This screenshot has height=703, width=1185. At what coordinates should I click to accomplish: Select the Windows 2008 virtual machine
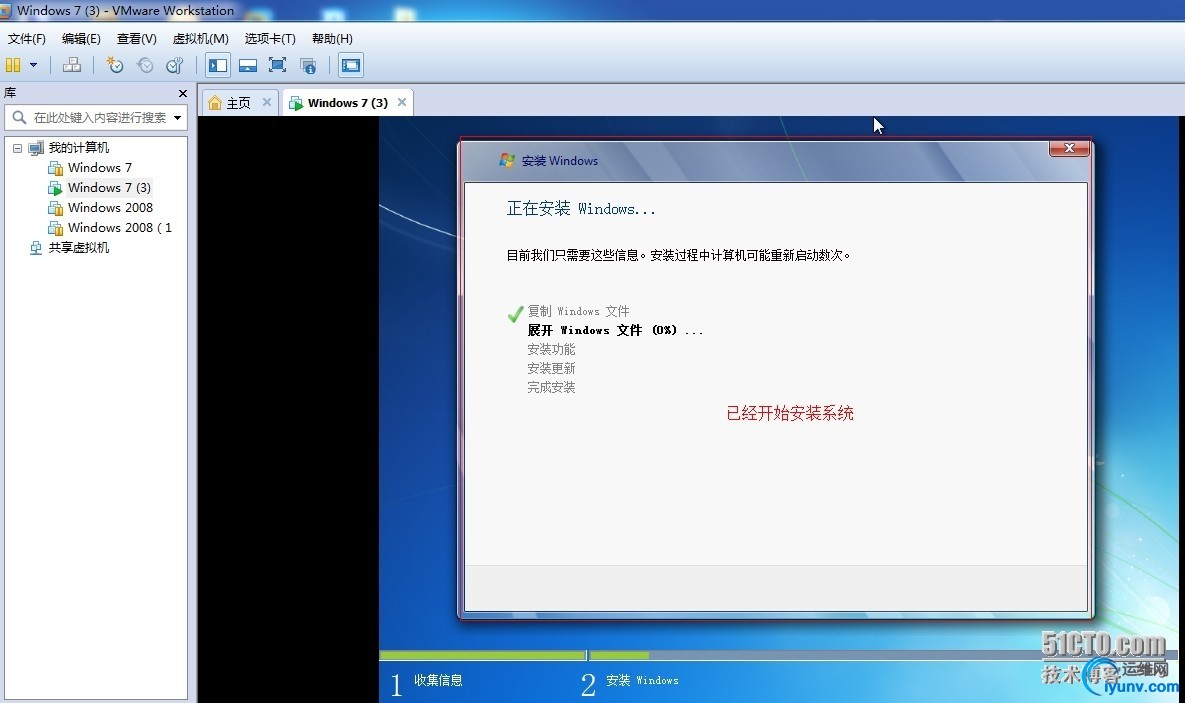click(x=110, y=207)
